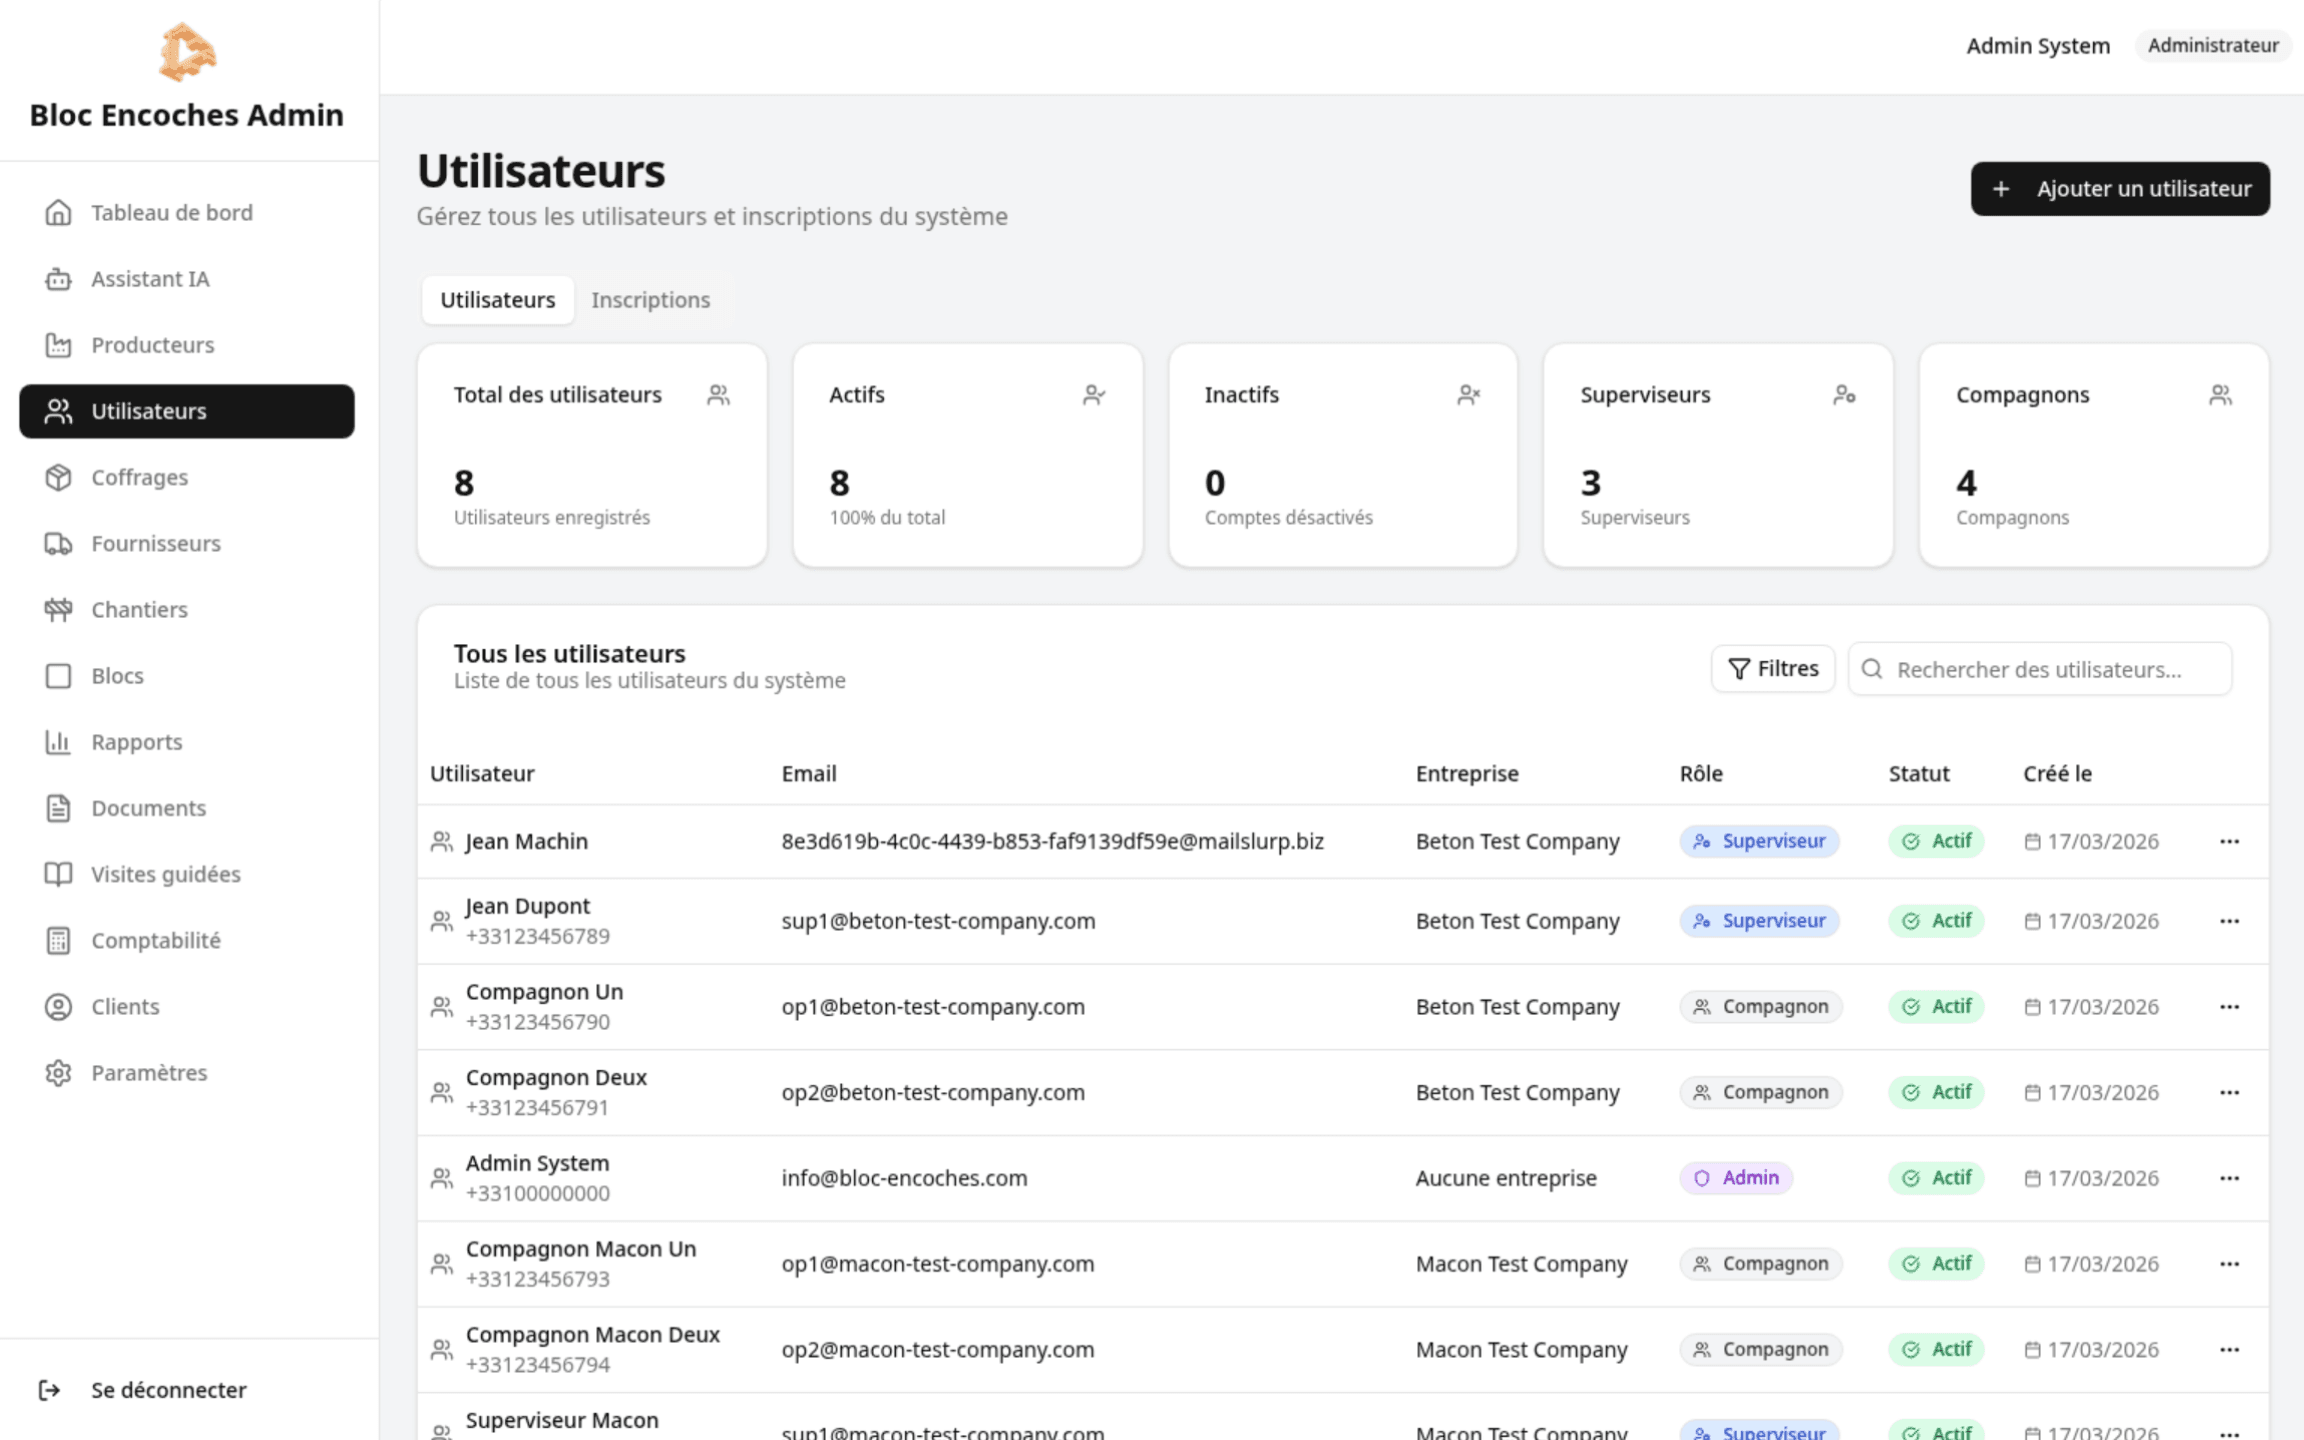This screenshot has width=2304, height=1440.
Task: Open the Chantiers construction icon
Action: point(58,609)
